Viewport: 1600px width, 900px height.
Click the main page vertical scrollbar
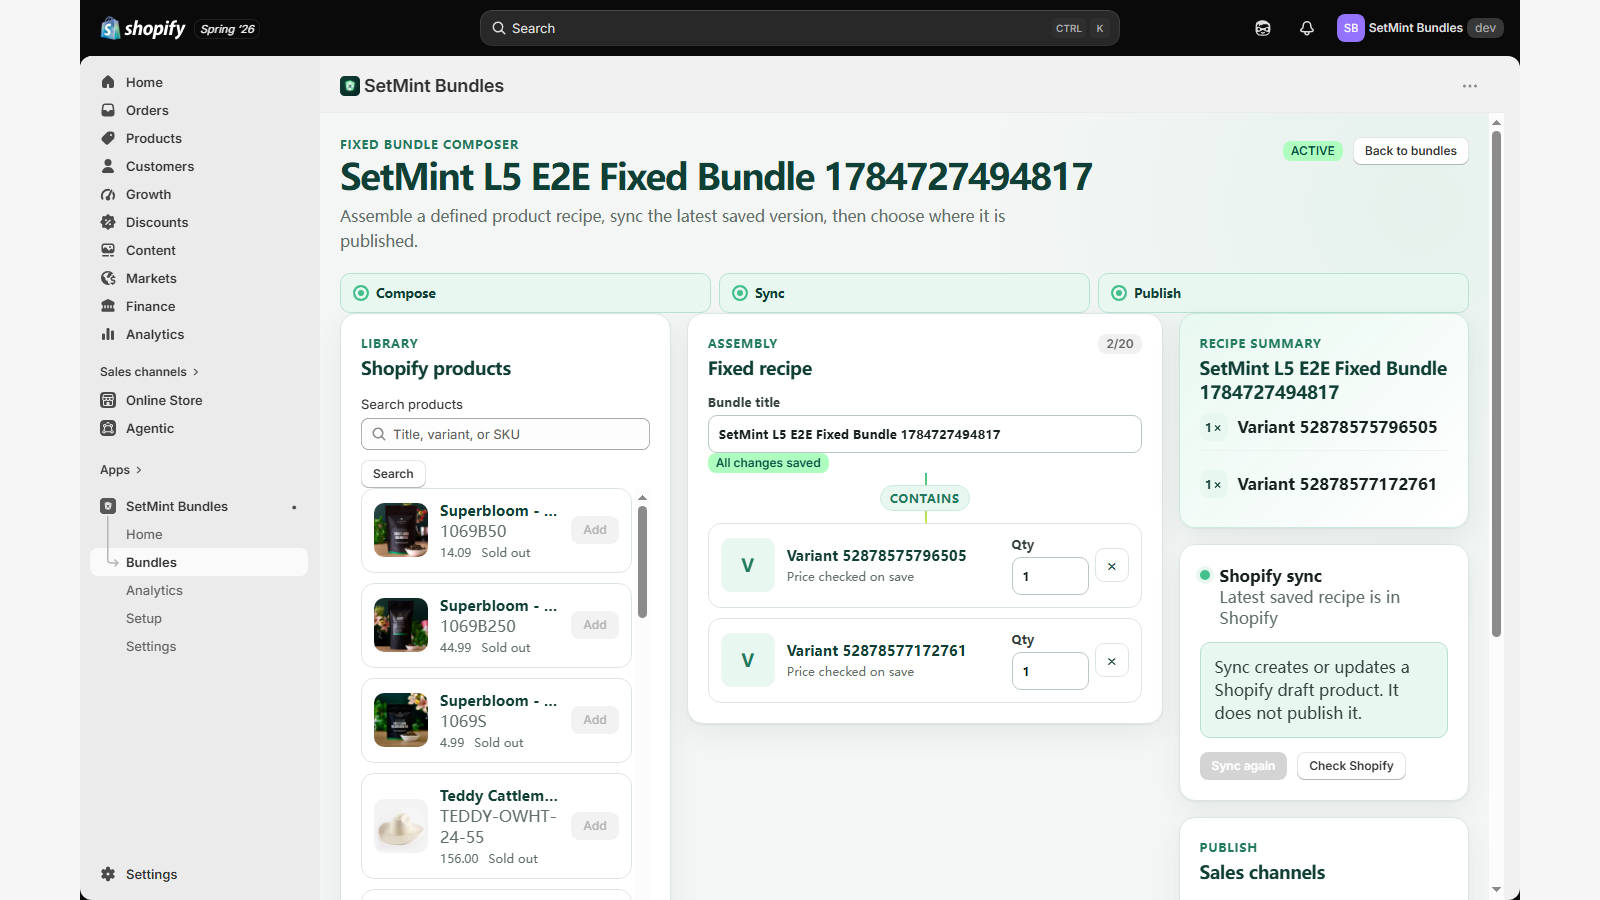[x=1496, y=384]
